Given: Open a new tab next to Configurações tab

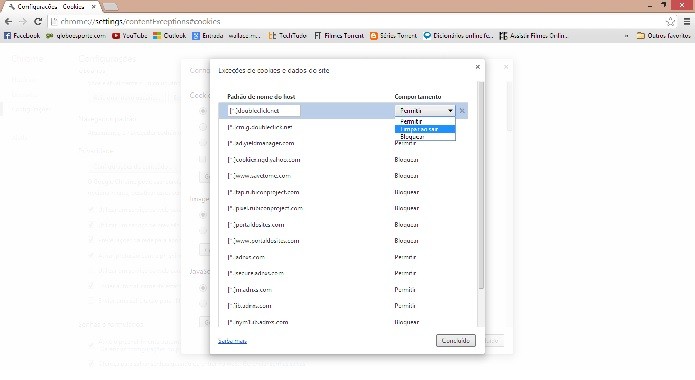Looking at the screenshot, I should [110, 7].
